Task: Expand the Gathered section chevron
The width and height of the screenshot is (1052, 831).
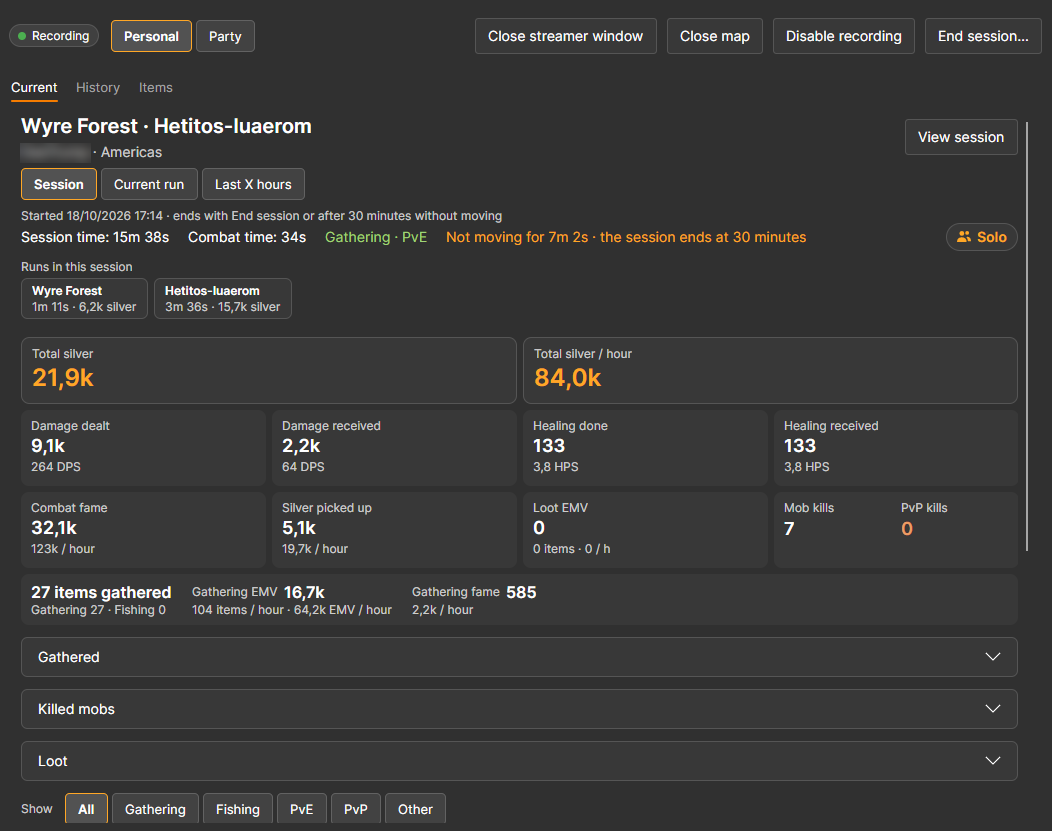Action: 992,657
